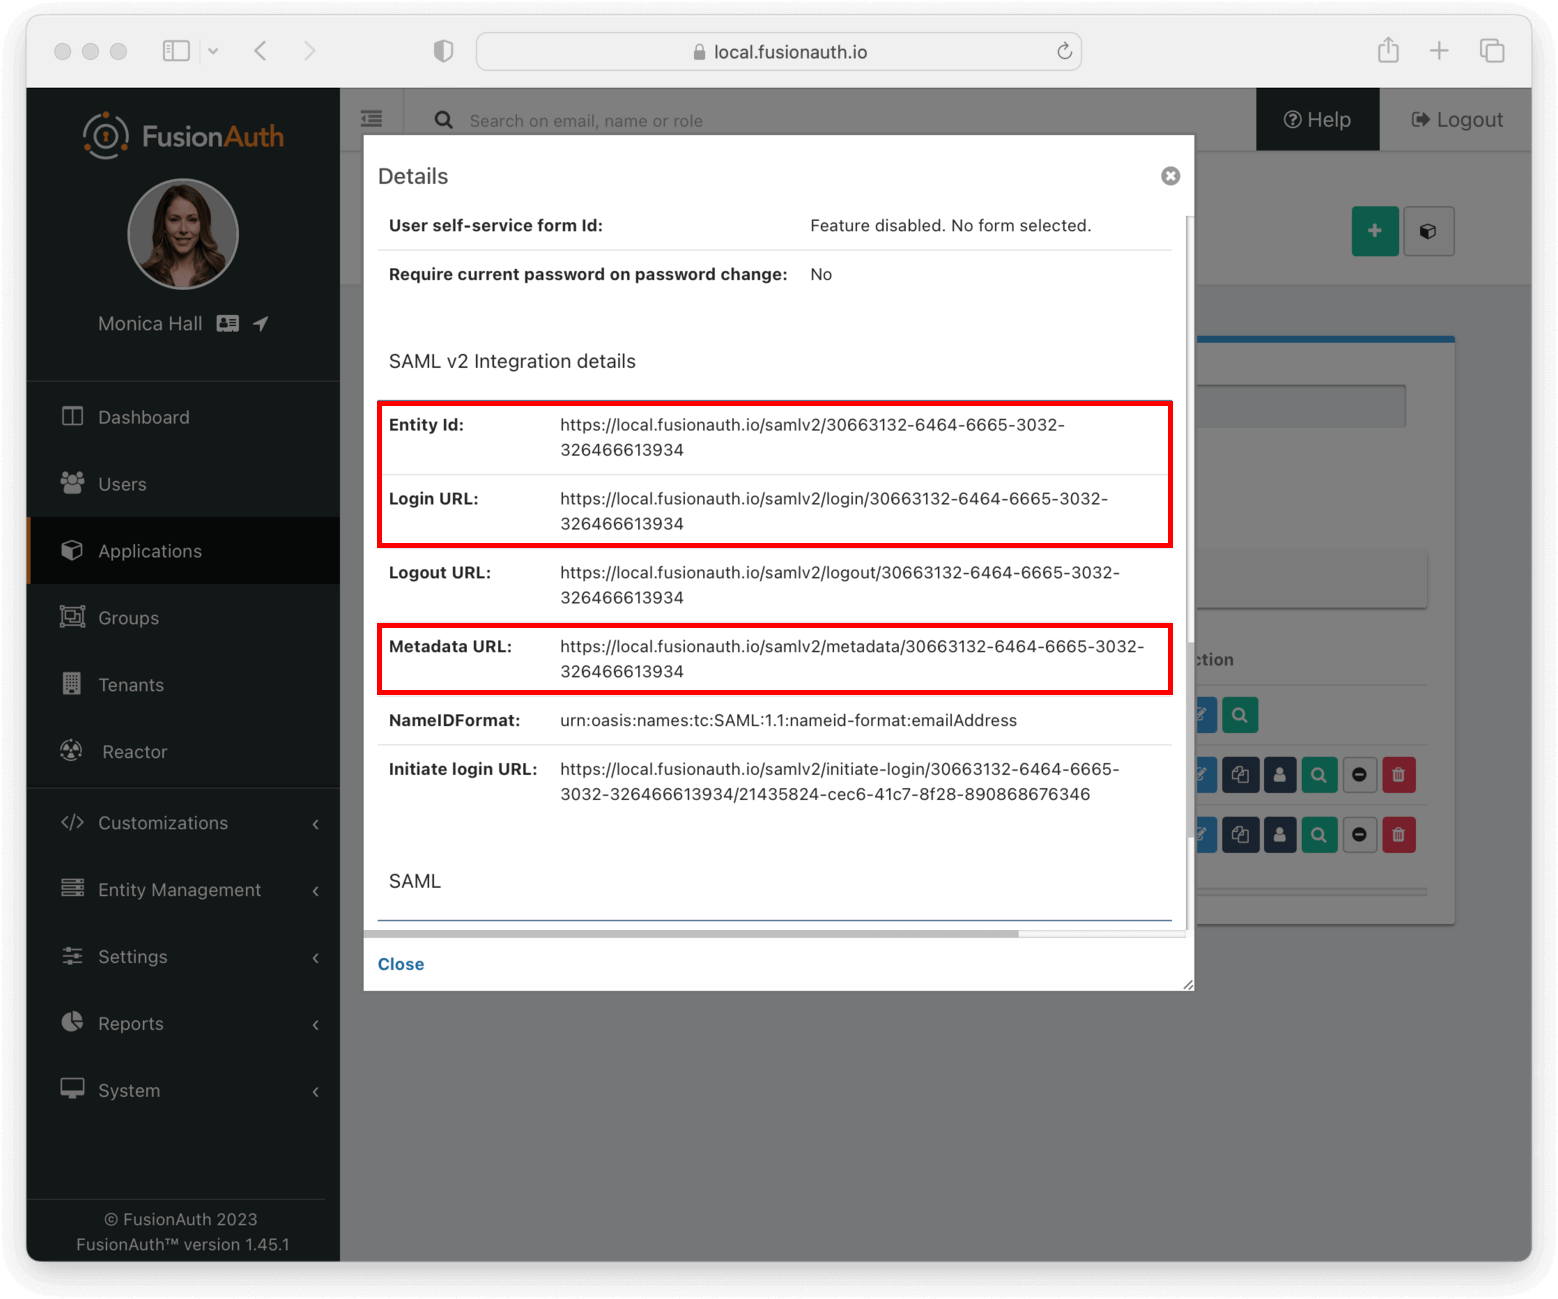Go to the Dashboard menu item

pyautogui.click(x=183, y=417)
